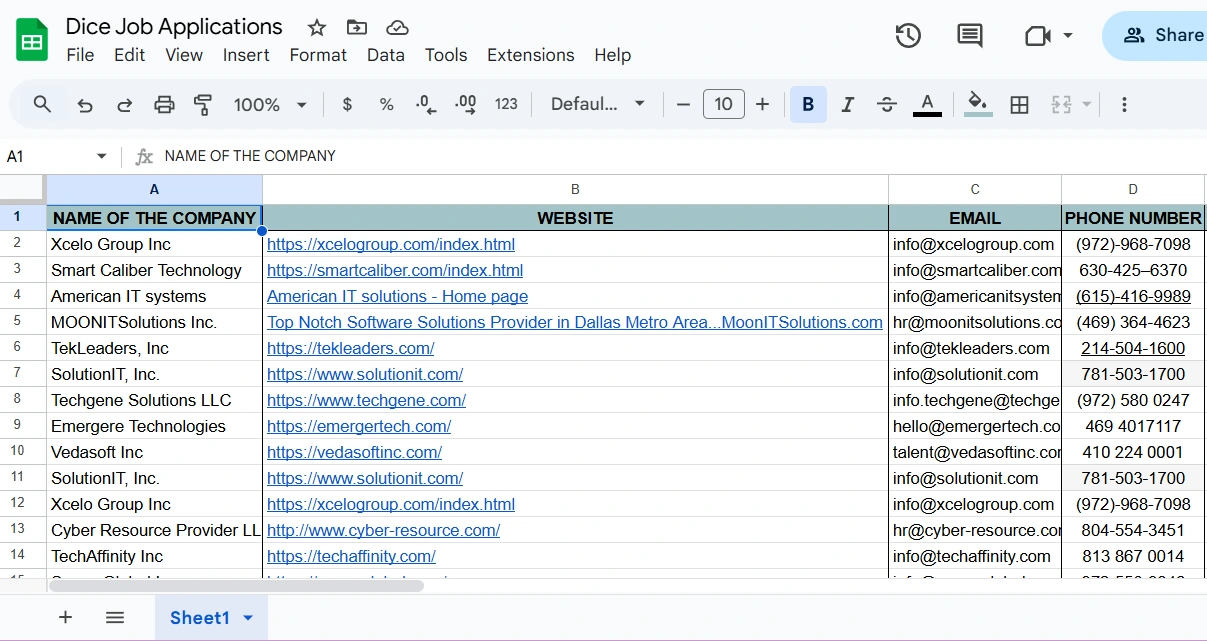Toggle strikethrough formatting
Screen dimensions: 1207x641
[886, 104]
